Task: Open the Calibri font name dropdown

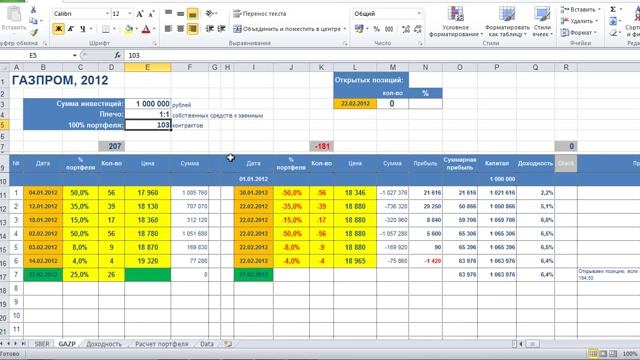Action: (x=107, y=14)
